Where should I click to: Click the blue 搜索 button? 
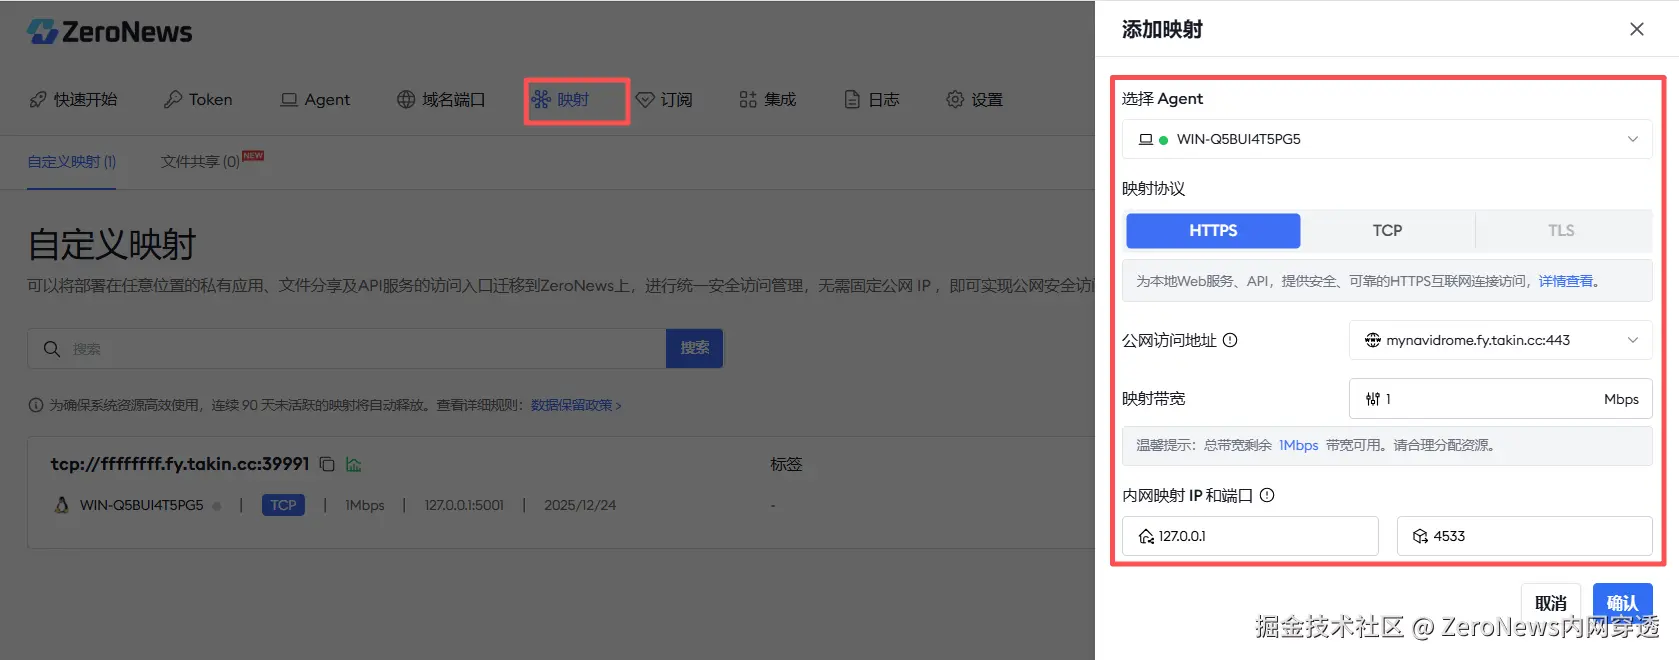(x=695, y=348)
